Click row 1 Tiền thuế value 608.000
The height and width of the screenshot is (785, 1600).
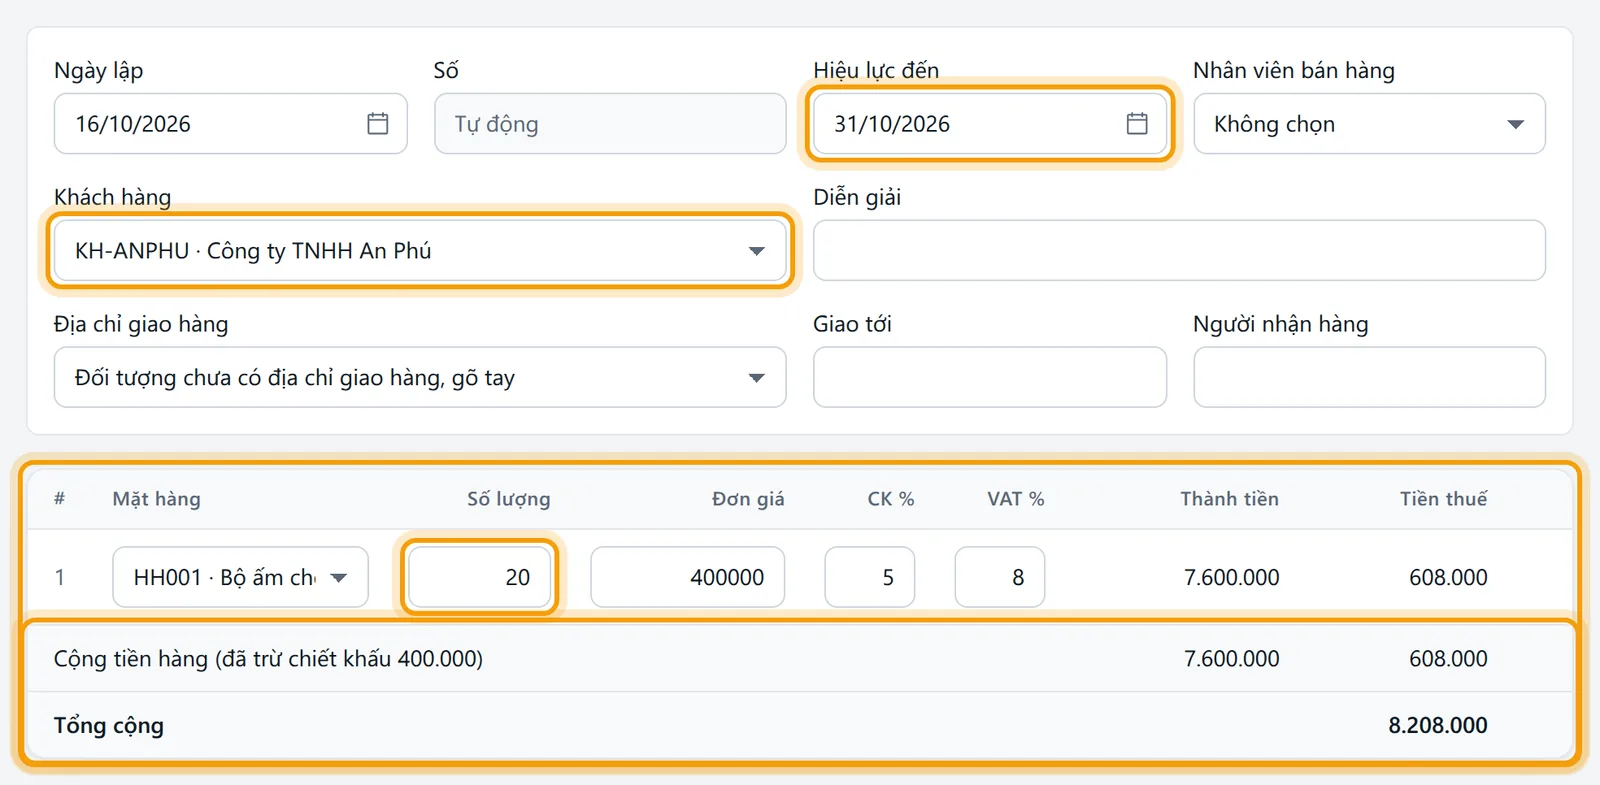click(x=1448, y=578)
